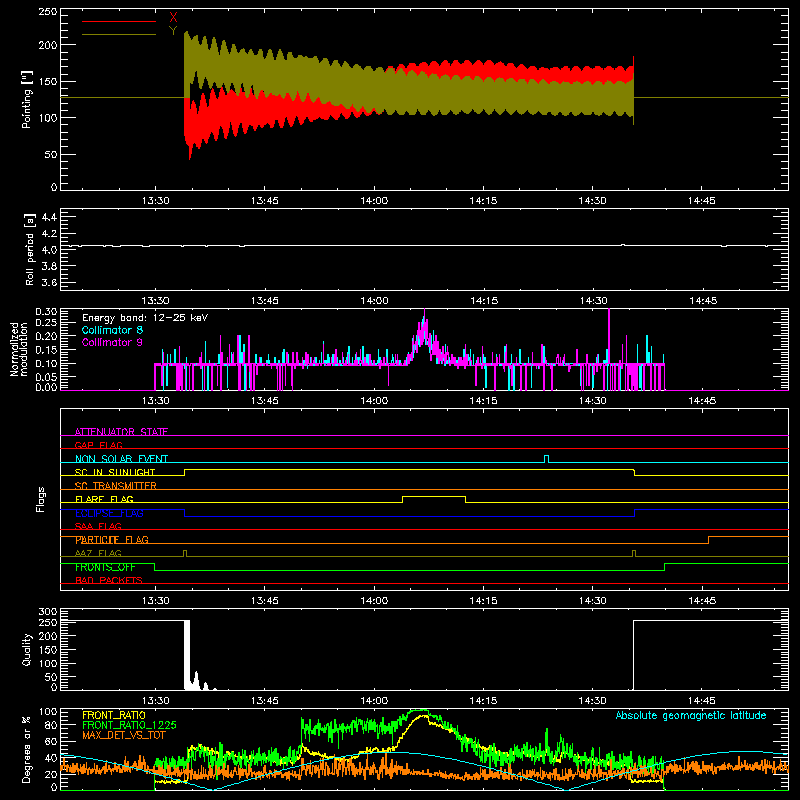This screenshot has width=800, height=800.
Task: Click the 'Normalized modulation' axis title
Action: [x=18, y=349]
